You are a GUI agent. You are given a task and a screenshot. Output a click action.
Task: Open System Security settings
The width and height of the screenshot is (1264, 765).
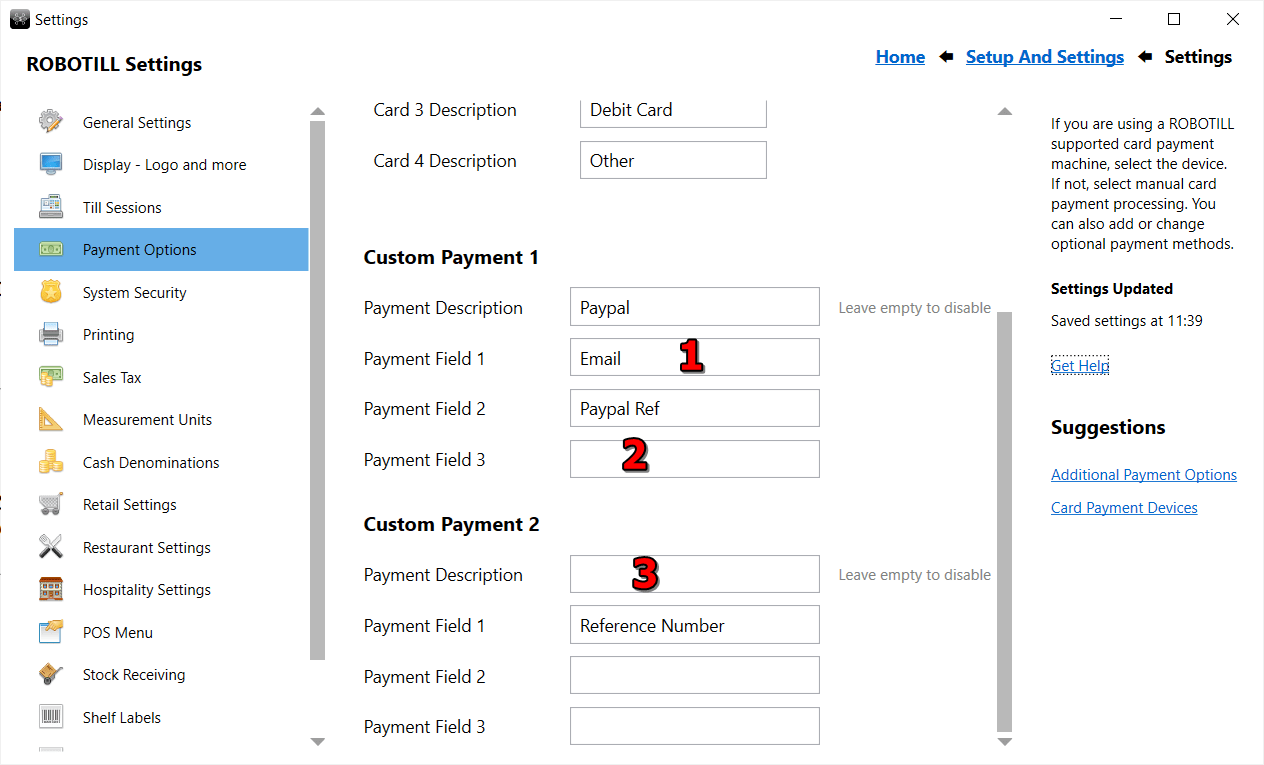pos(50,292)
